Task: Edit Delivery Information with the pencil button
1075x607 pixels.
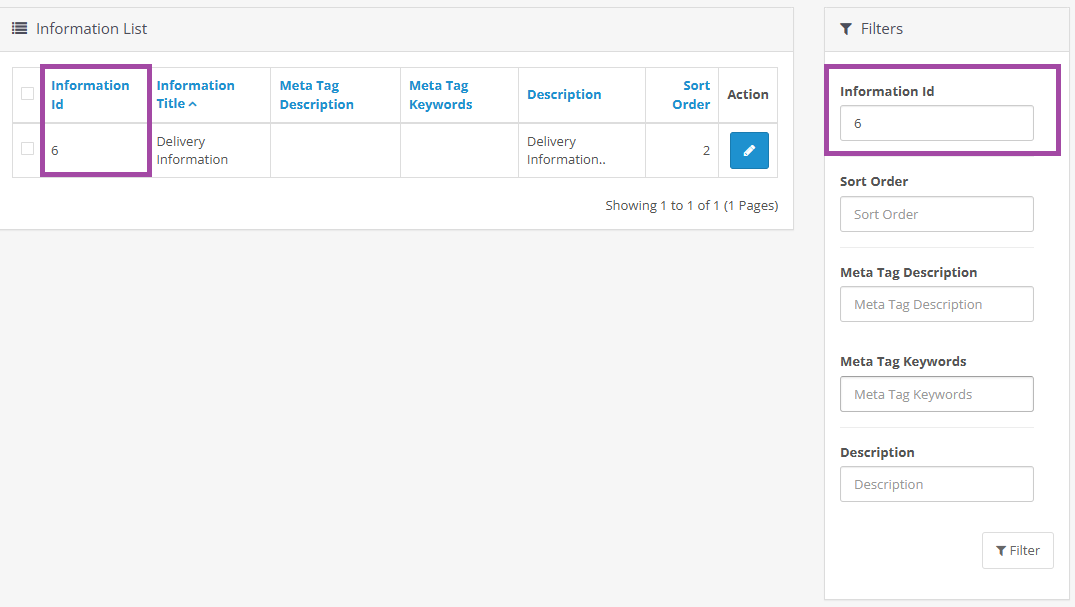Action: [x=749, y=150]
